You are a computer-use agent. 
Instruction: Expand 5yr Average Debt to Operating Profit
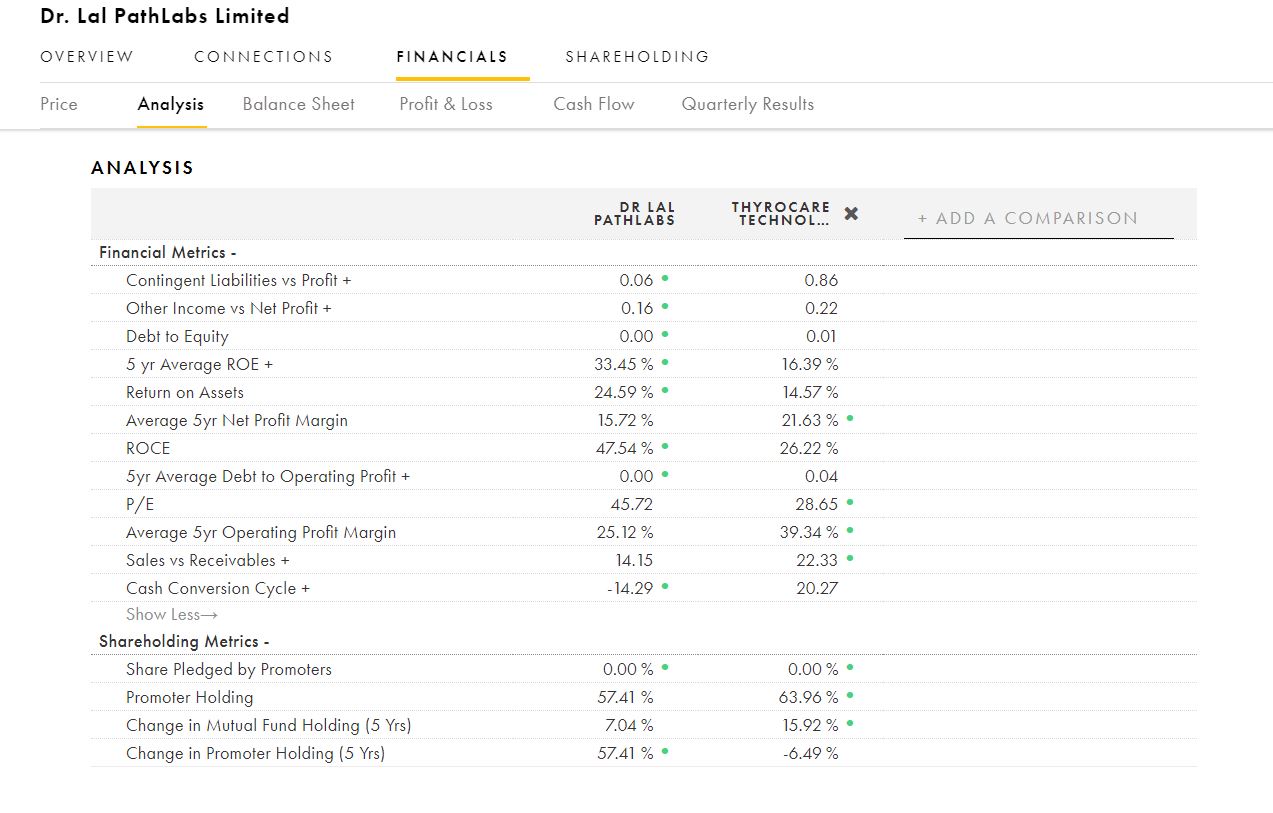click(267, 477)
